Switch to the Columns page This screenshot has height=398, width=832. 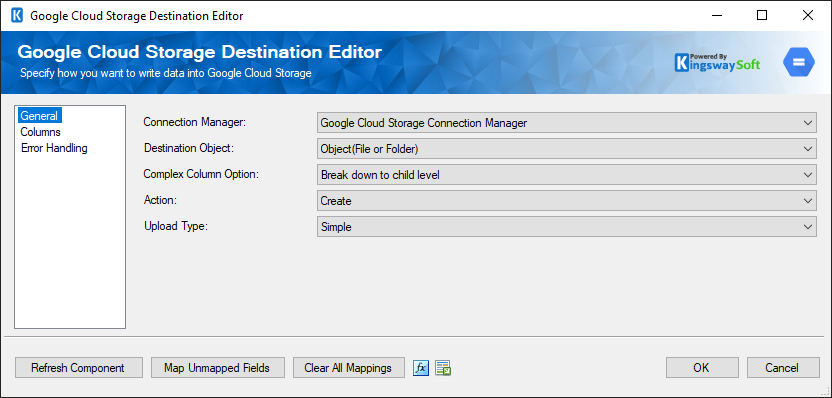[x=40, y=132]
